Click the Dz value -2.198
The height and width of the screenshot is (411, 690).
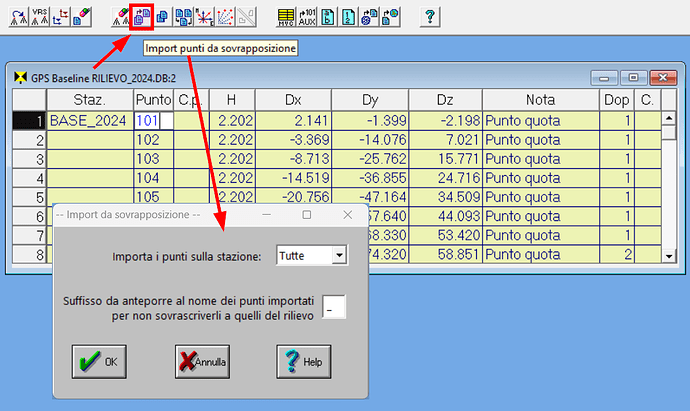(x=445, y=121)
